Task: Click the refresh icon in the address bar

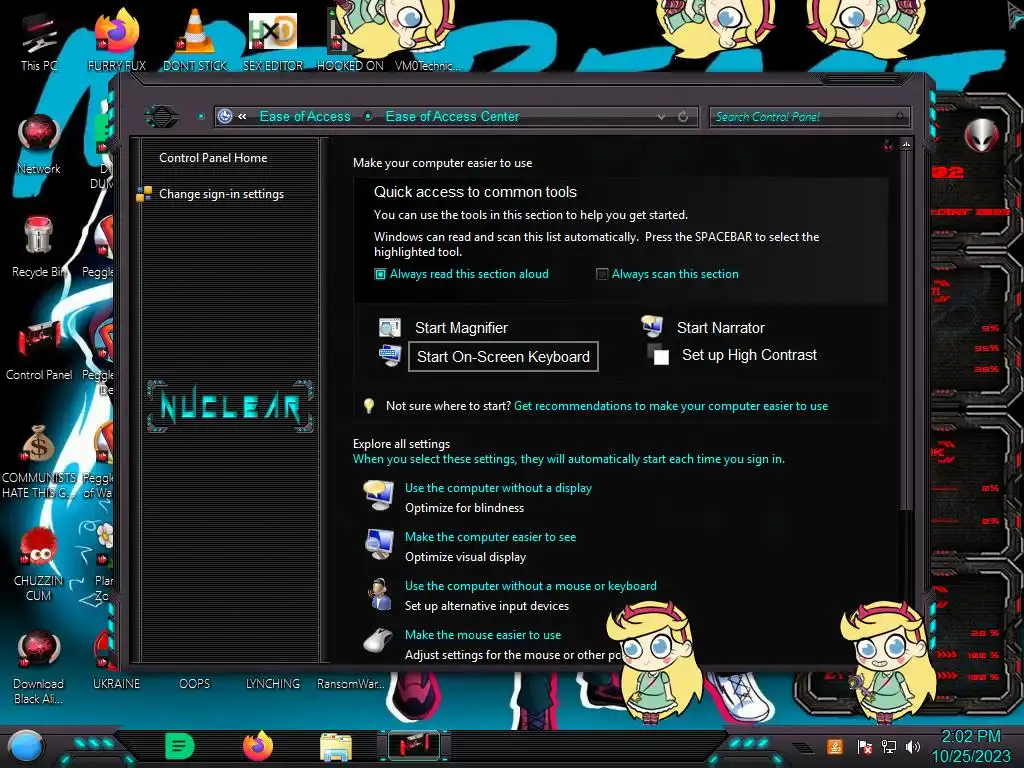Action: click(x=683, y=117)
